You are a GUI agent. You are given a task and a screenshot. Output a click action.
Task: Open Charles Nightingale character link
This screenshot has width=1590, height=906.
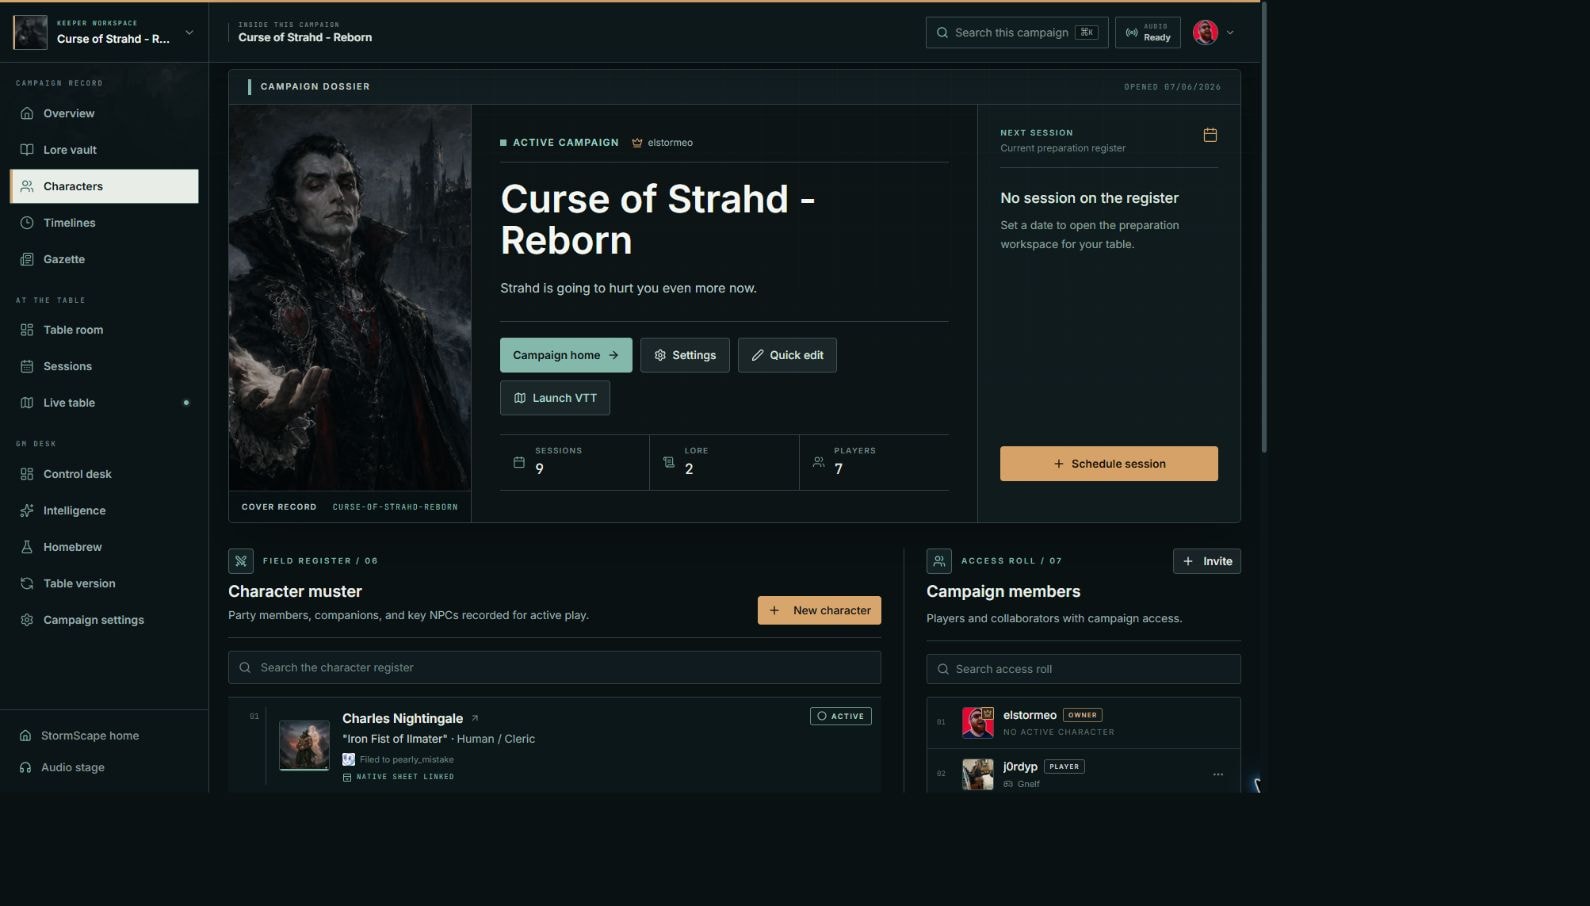402,718
